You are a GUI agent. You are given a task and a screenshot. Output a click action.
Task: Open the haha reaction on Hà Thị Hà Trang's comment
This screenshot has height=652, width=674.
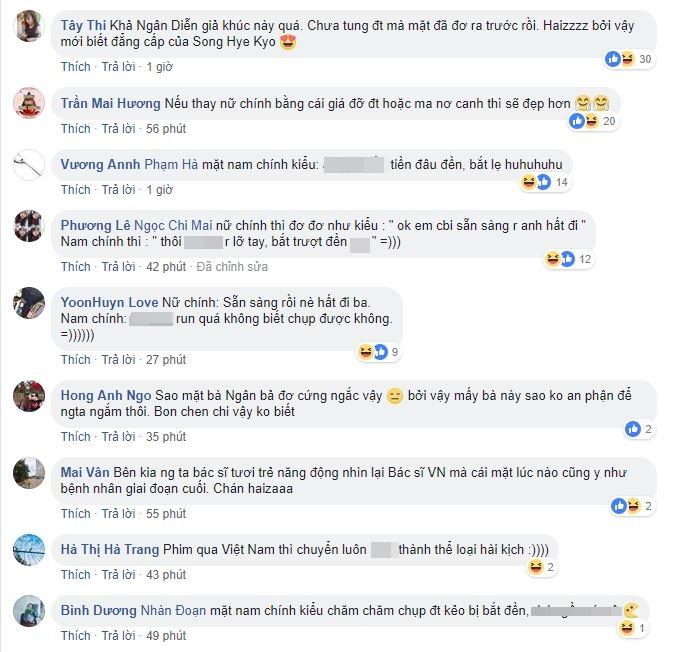point(541,567)
